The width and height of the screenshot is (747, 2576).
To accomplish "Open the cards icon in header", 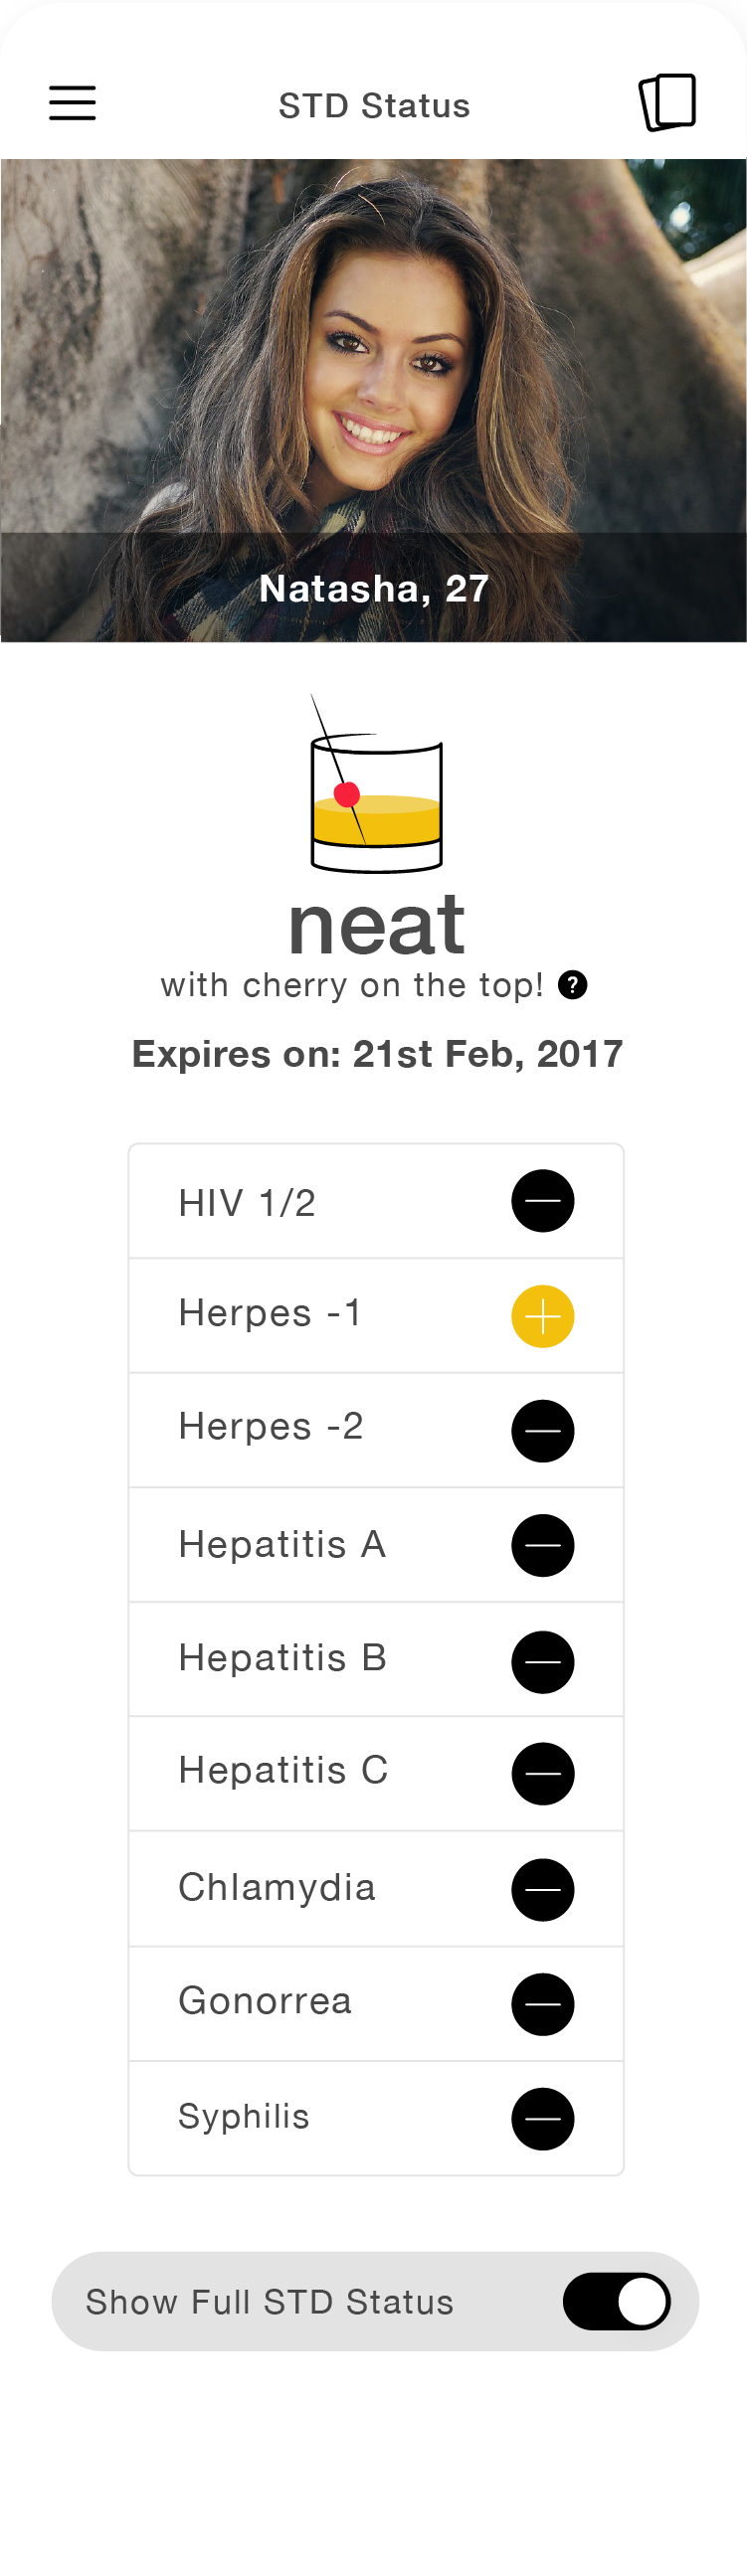I will click(667, 102).
